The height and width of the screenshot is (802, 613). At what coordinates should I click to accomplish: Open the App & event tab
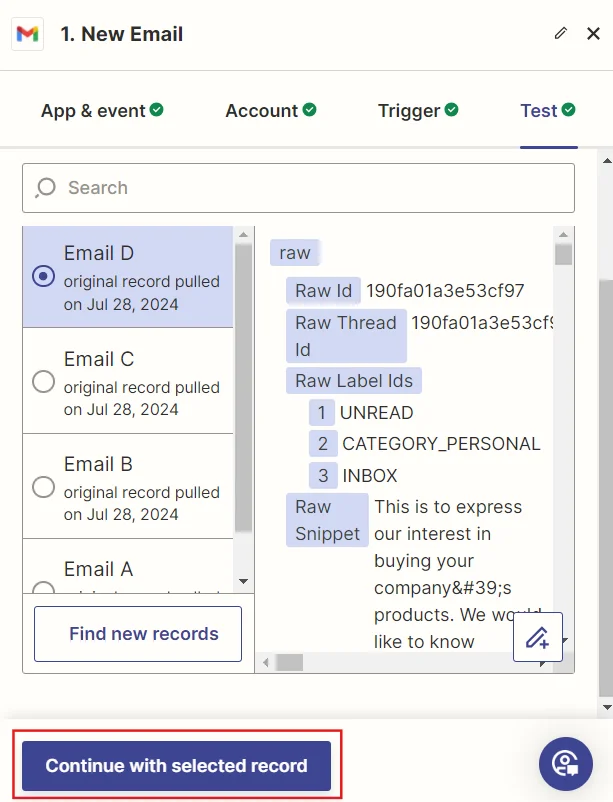click(x=102, y=110)
